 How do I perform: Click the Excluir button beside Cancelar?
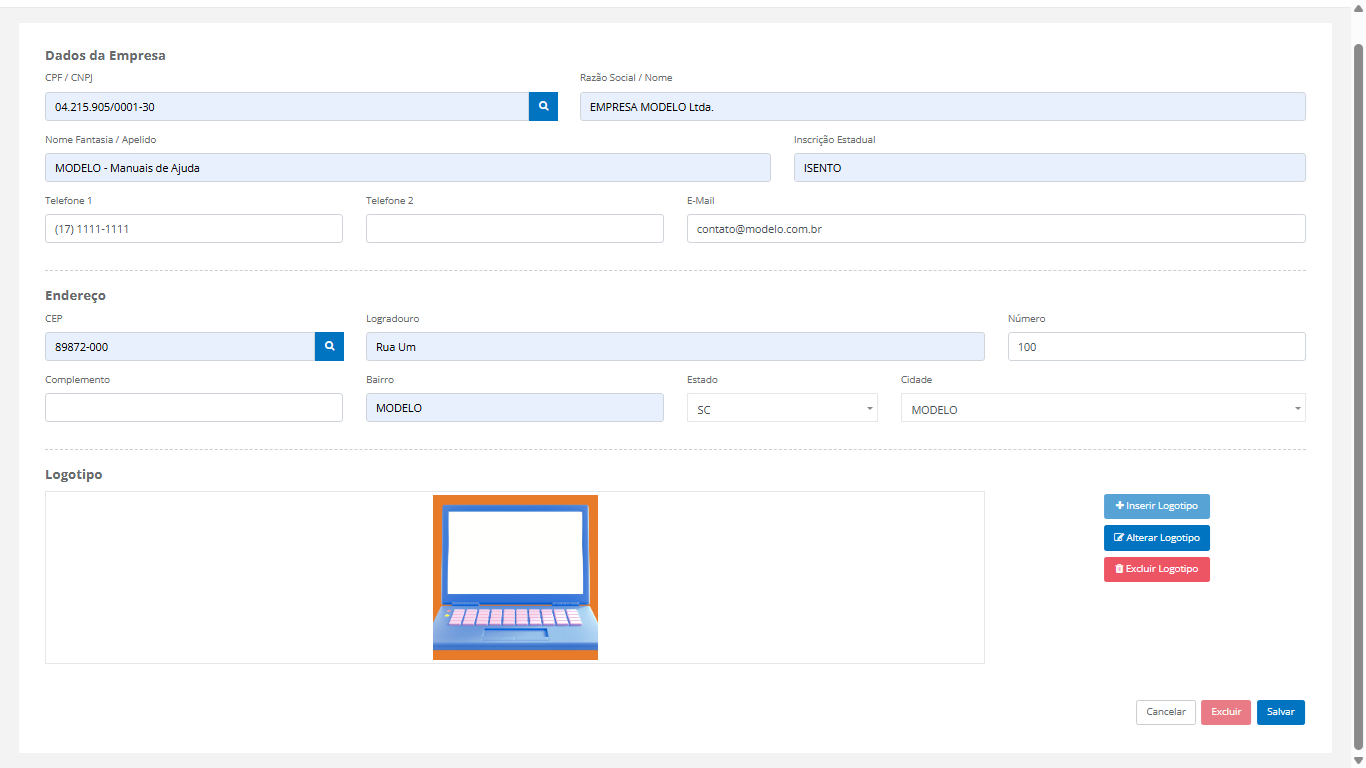point(1225,712)
